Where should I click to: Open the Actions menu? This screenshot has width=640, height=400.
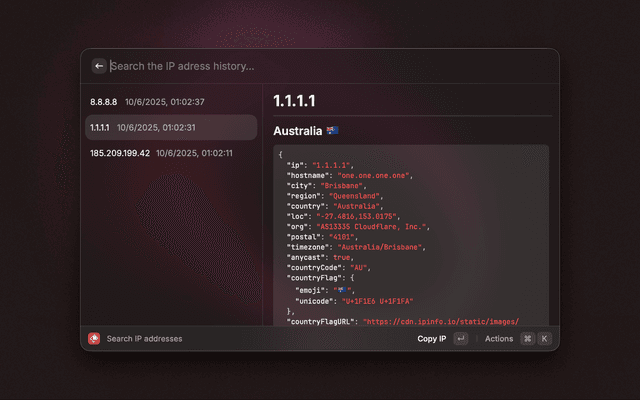coord(498,339)
